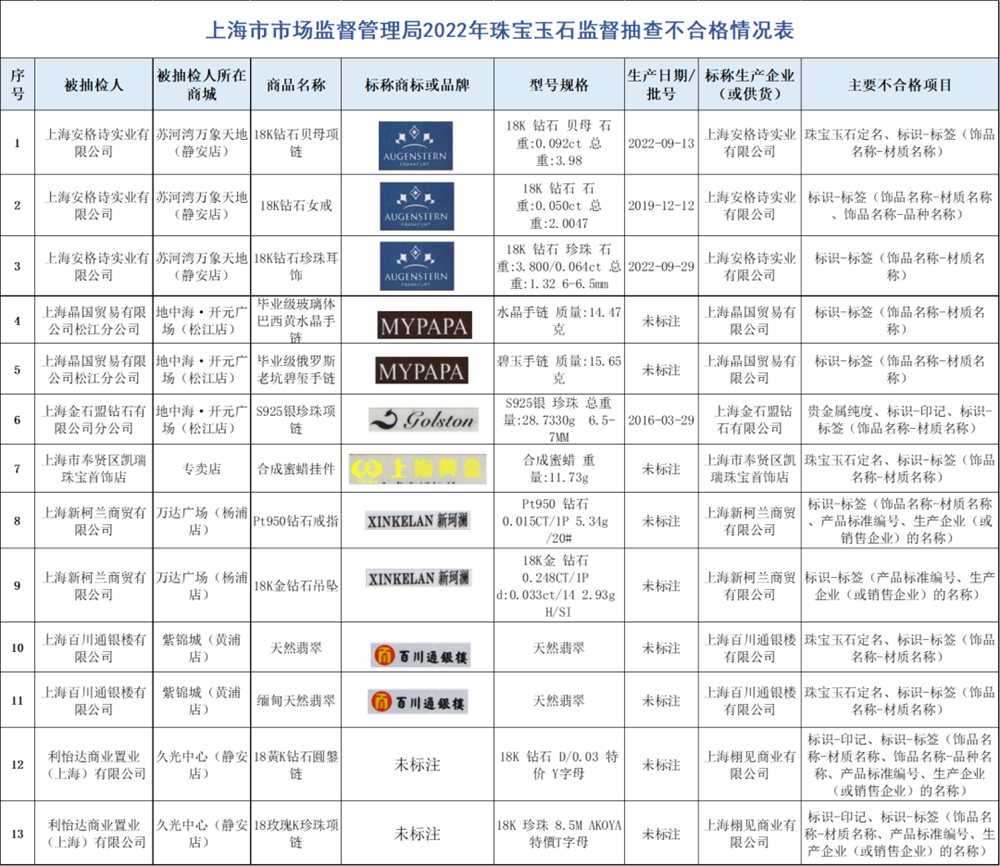This screenshot has width=1000, height=866.
Task: Click the 被抽检人 column header
Action: tap(94, 85)
